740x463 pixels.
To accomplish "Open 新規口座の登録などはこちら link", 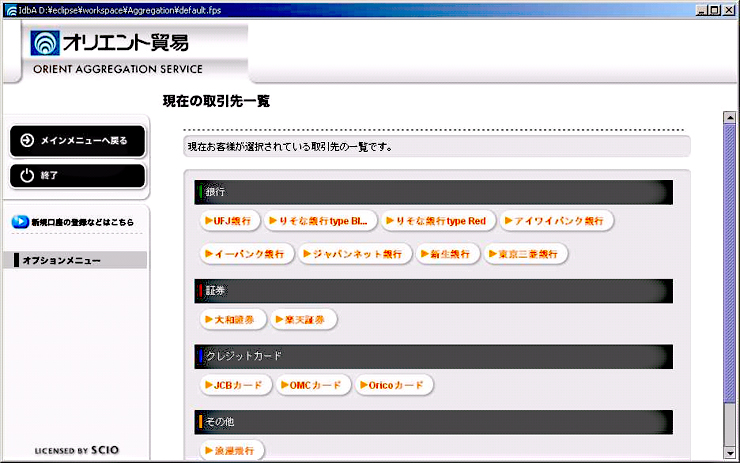I will point(83,222).
